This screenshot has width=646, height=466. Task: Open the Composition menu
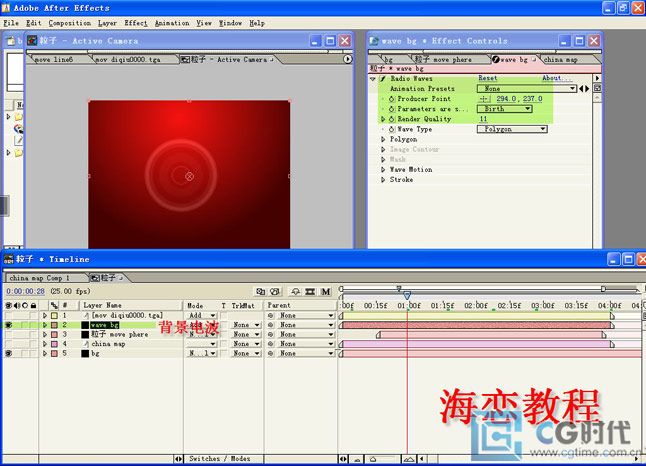click(x=70, y=23)
